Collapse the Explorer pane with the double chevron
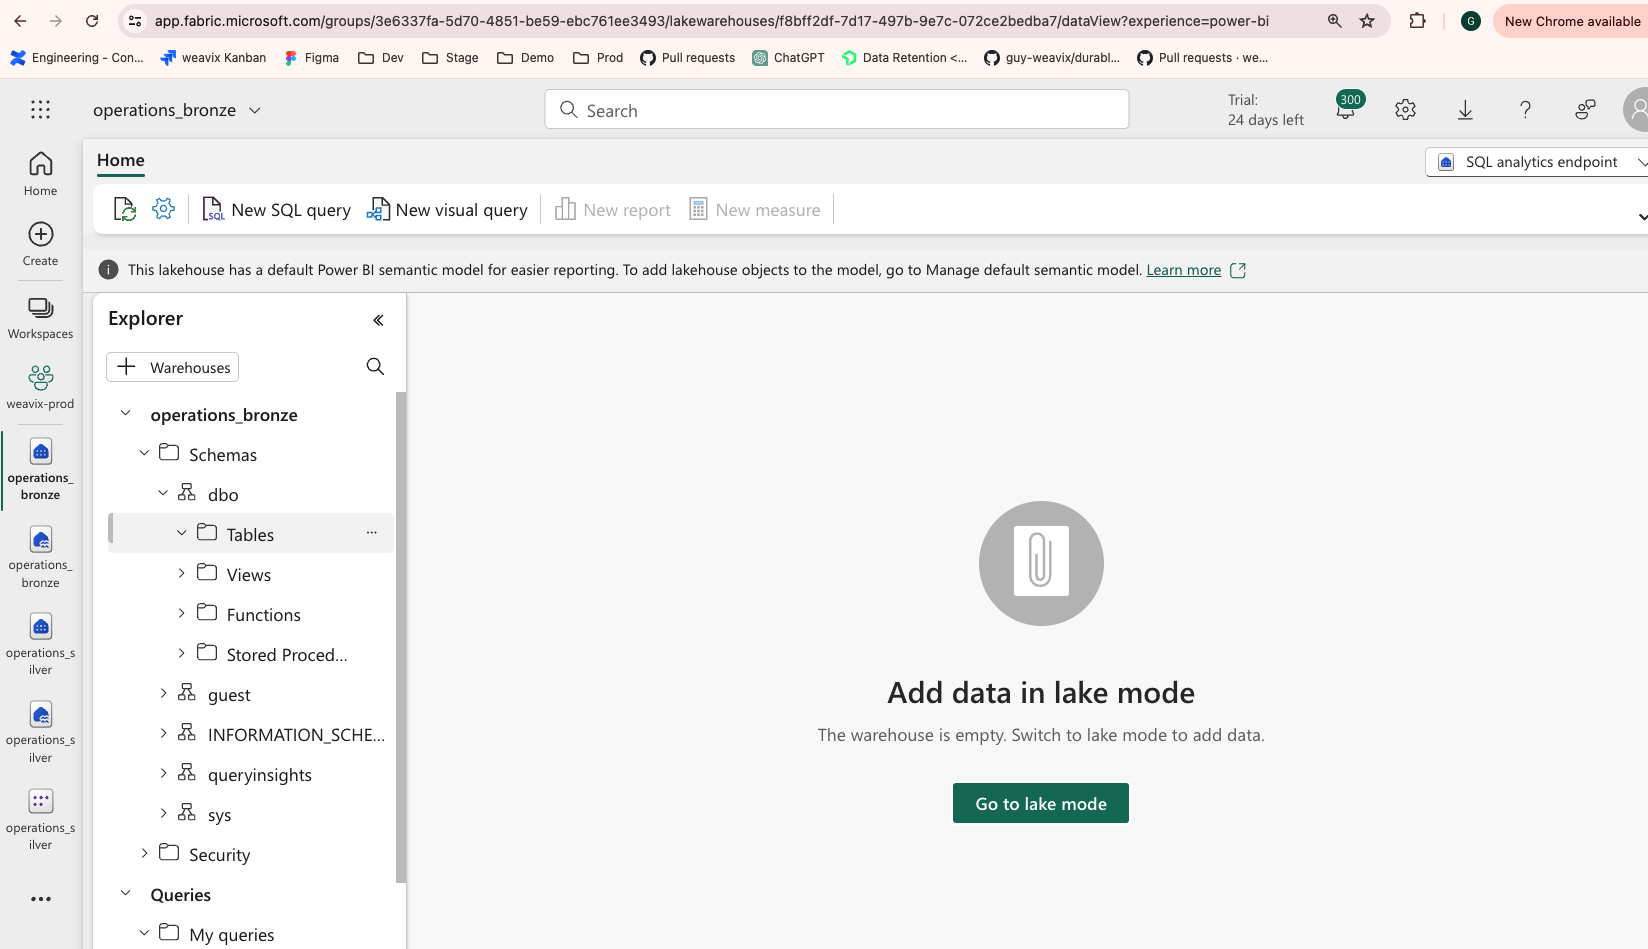 (x=378, y=319)
